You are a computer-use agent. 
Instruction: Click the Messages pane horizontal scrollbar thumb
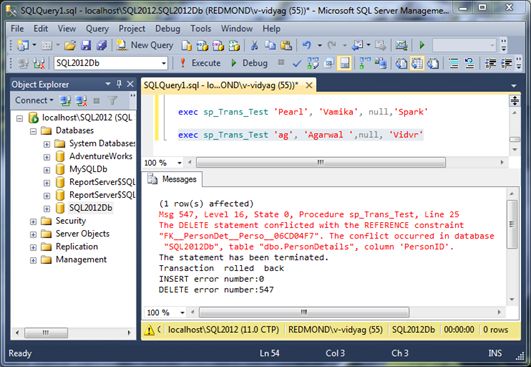[304, 312]
